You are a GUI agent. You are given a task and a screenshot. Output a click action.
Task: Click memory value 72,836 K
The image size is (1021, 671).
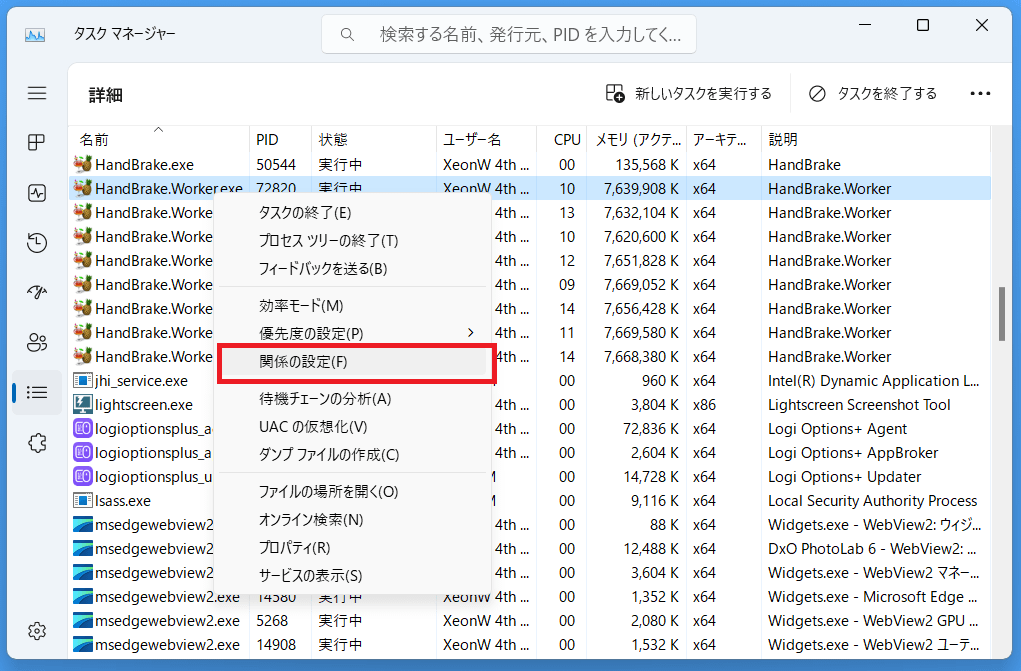click(651, 429)
